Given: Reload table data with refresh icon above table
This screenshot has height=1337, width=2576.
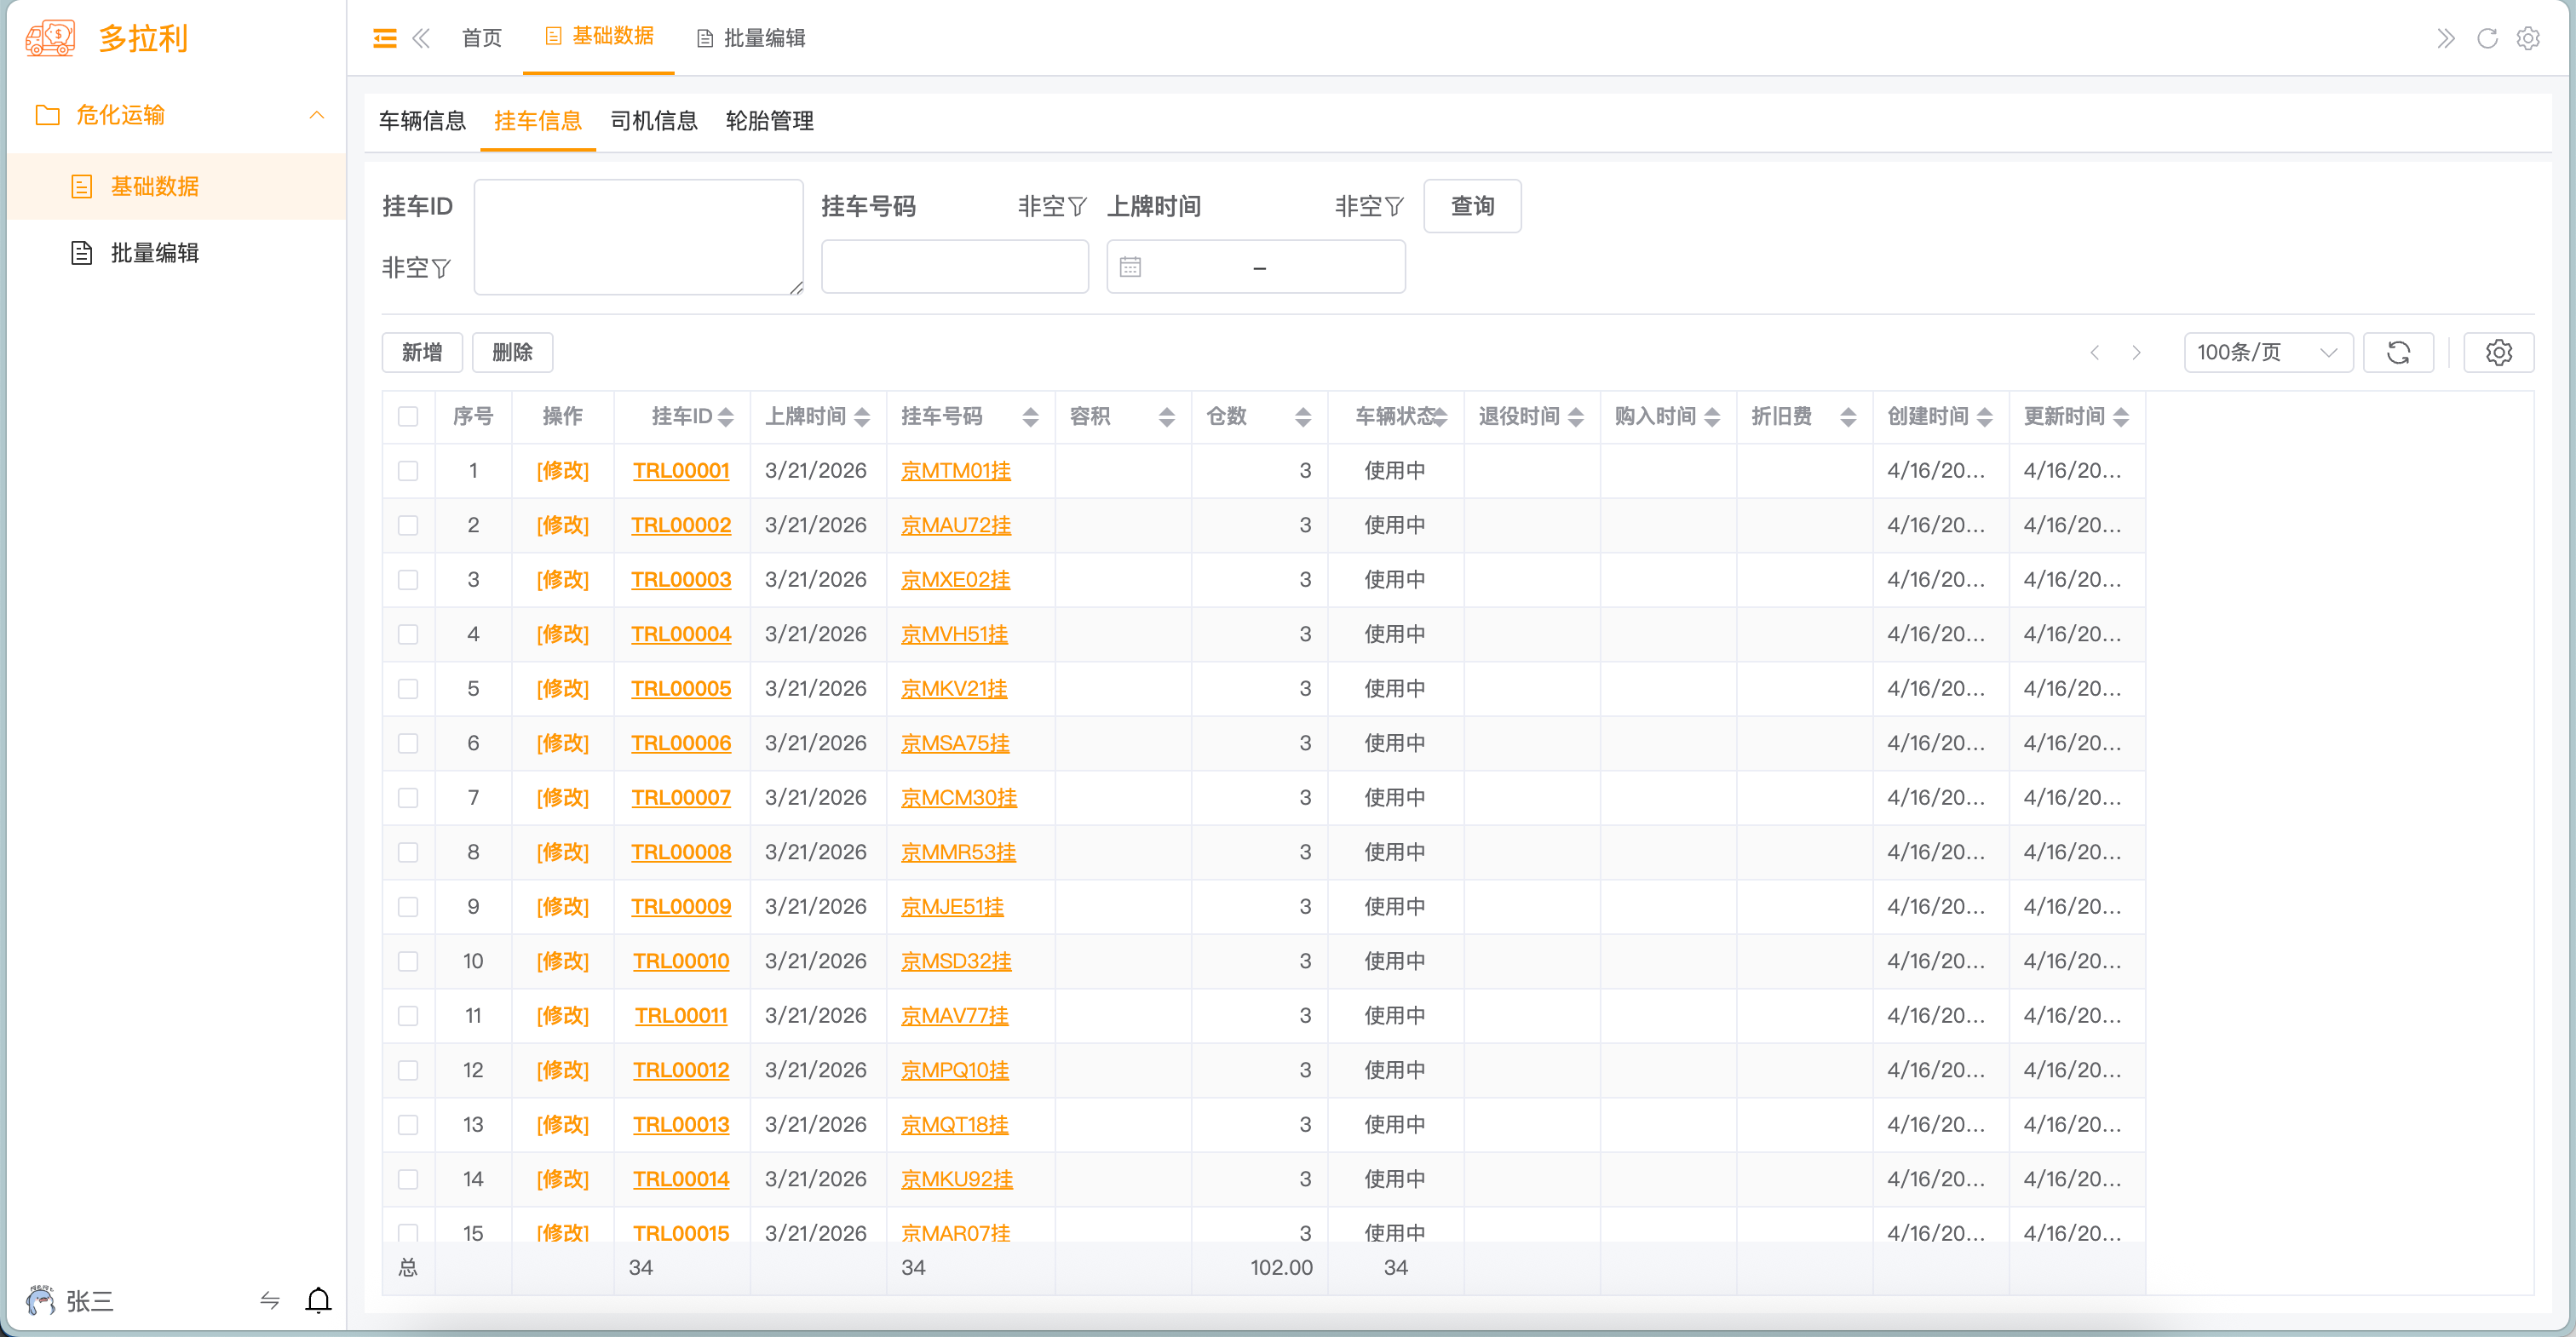Looking at the screenshot, I should (x=2400, y=352).
